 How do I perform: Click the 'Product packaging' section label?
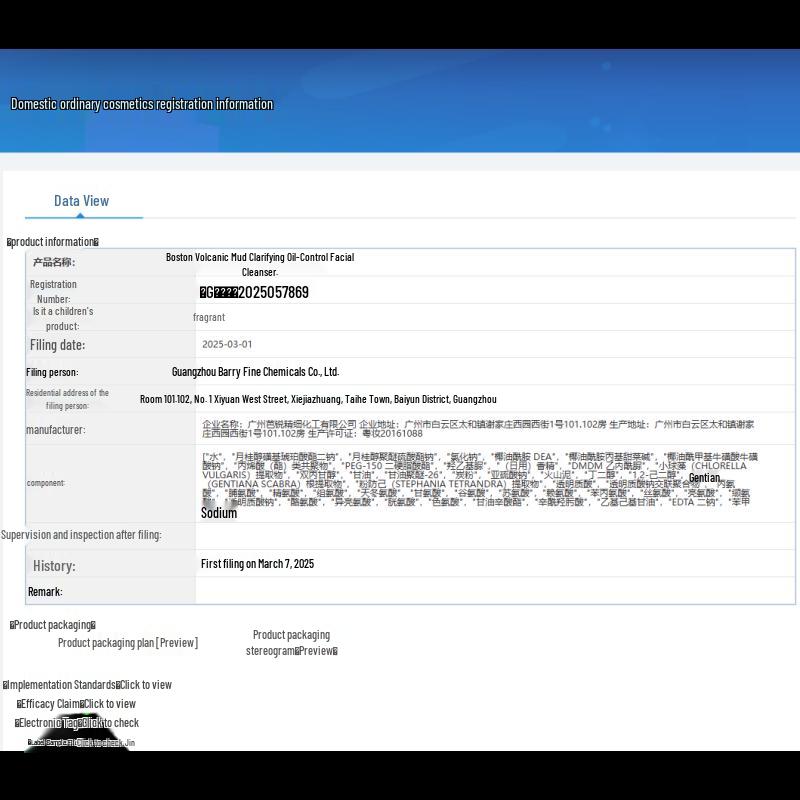(53, 625)
